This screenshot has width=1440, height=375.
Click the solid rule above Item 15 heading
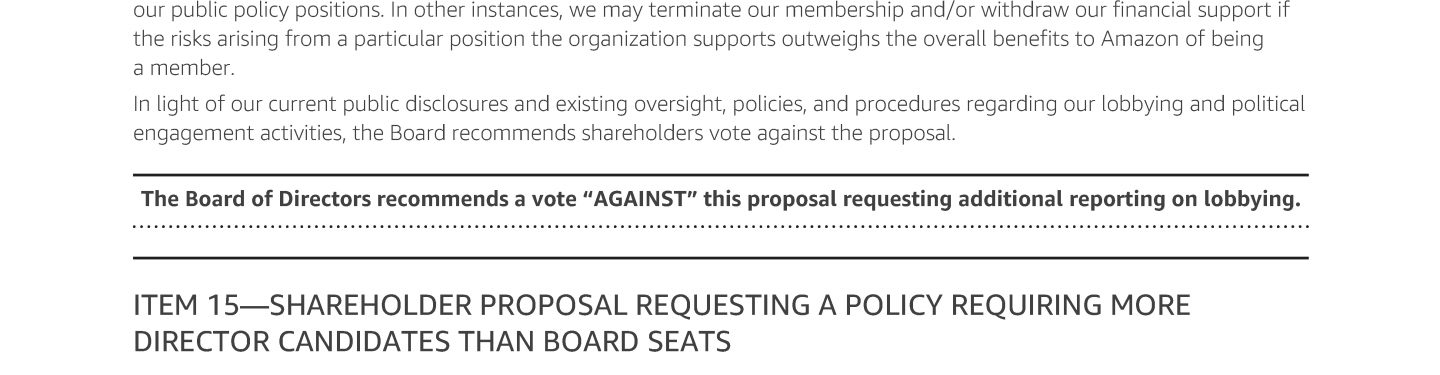[720, 258]
